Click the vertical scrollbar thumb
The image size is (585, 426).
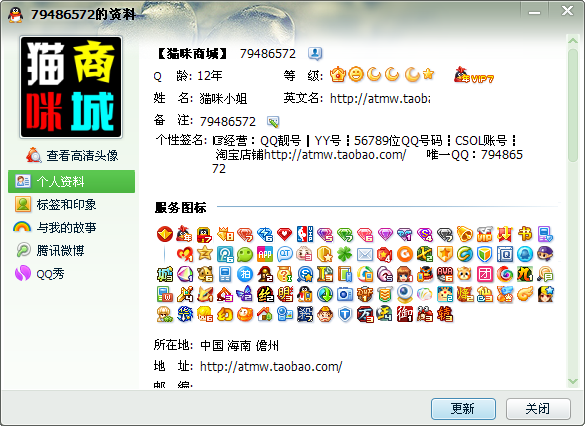click(x=573, y=105)
